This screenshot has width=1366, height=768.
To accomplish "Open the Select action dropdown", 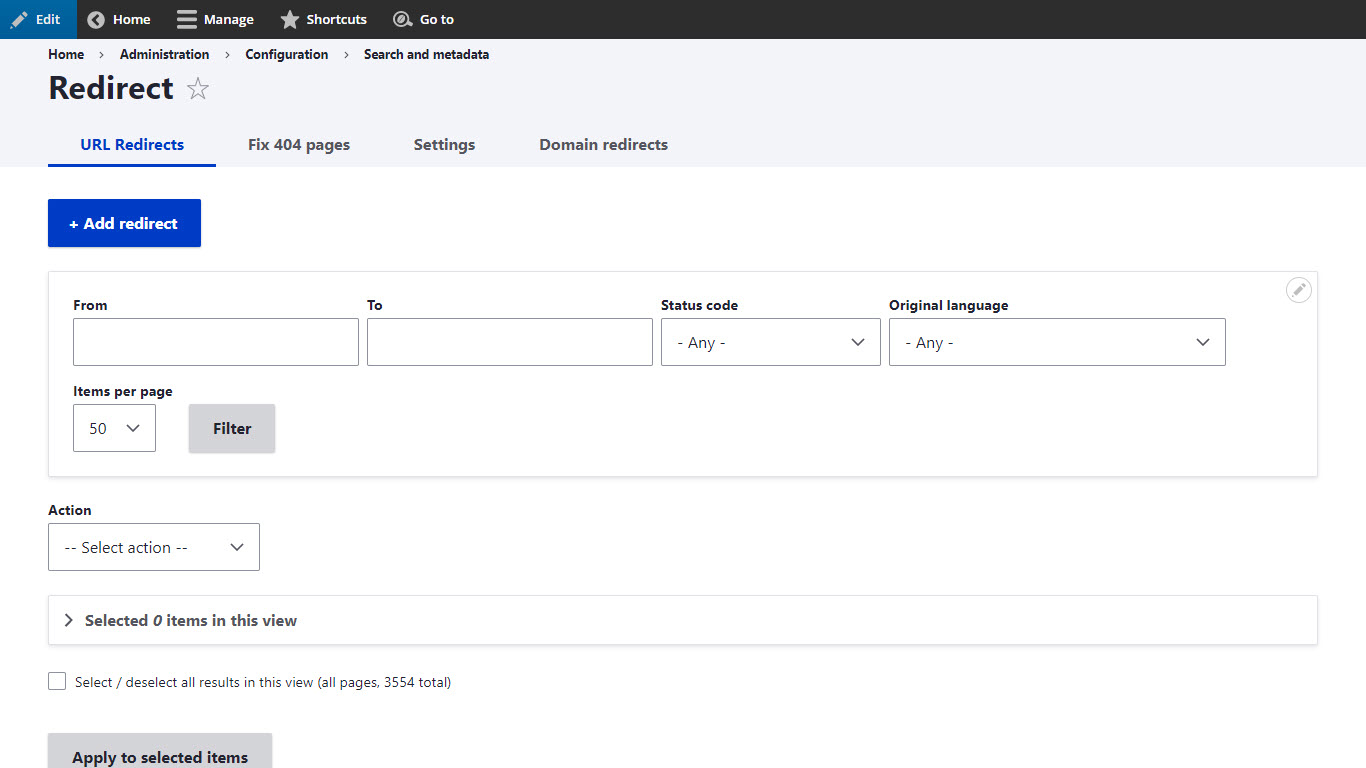I will click(x=154, y=547).
